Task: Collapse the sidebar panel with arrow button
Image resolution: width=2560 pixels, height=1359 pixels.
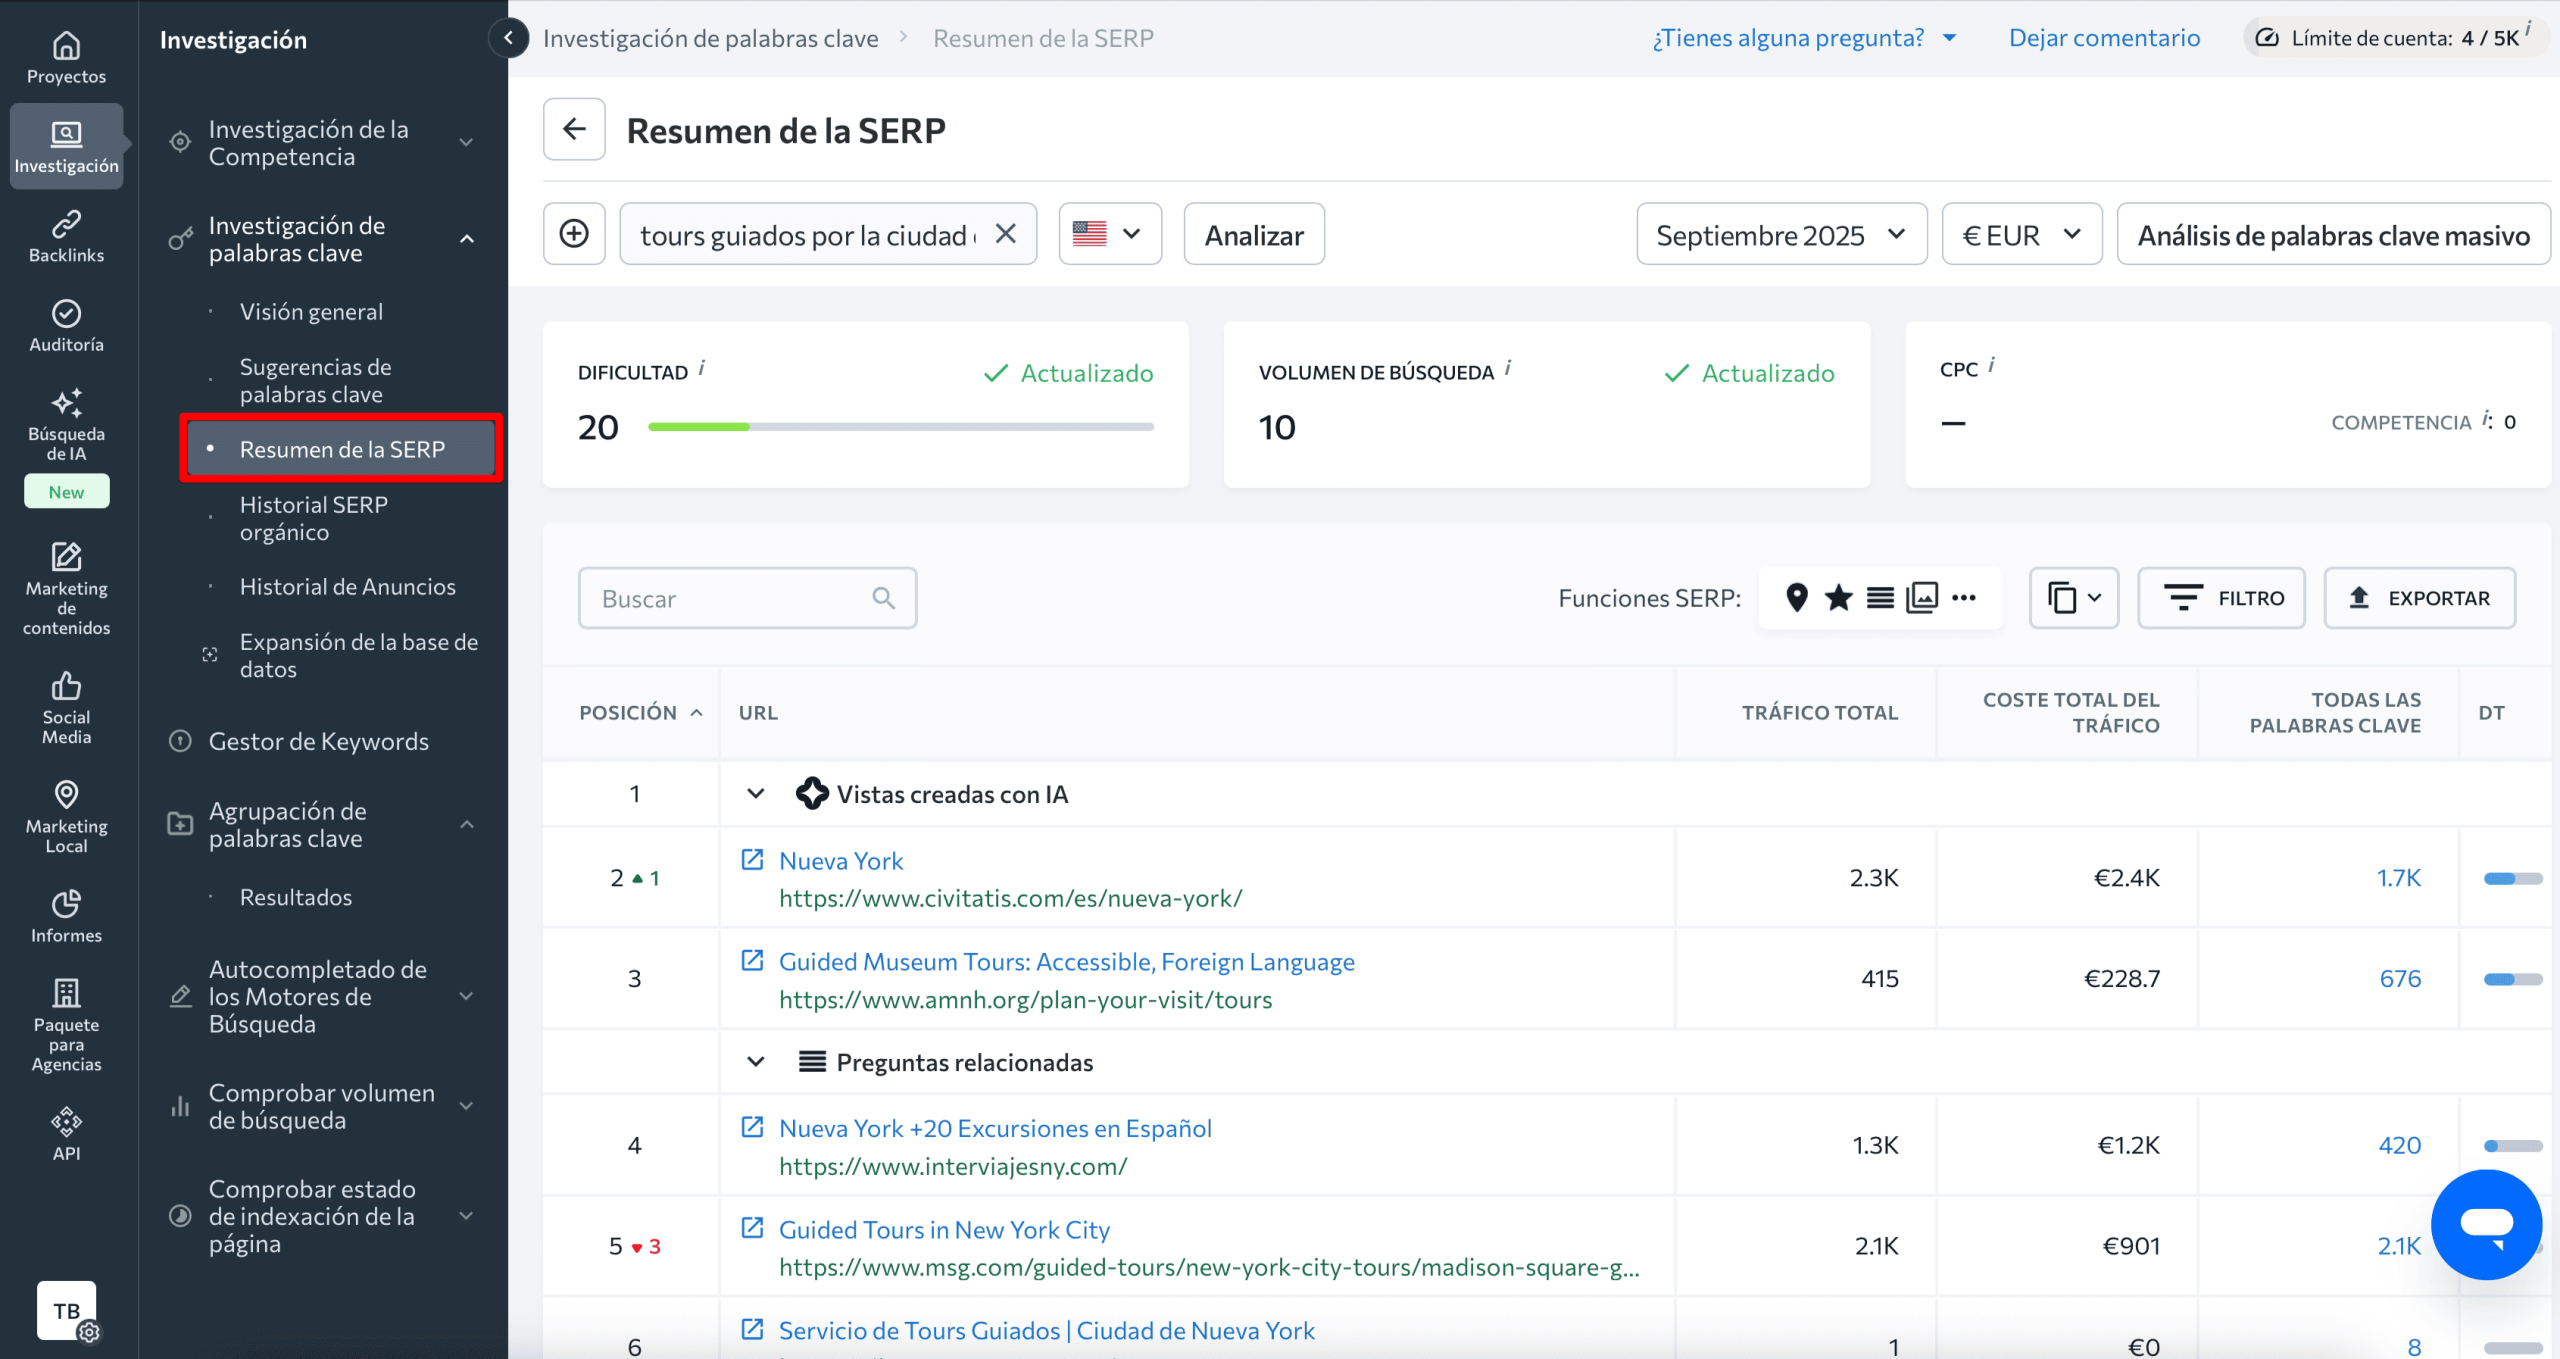Action: click(x=509, y=38)
